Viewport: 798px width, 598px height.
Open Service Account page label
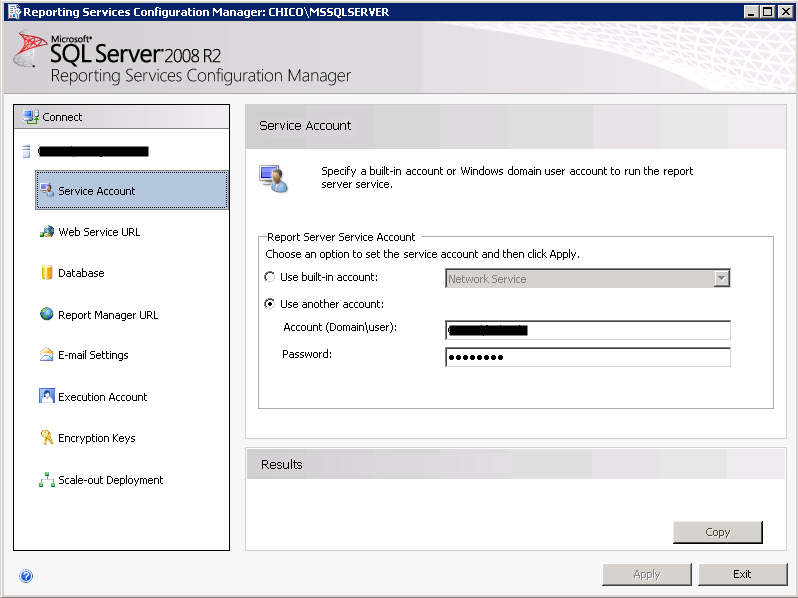(x=96, y=191)
